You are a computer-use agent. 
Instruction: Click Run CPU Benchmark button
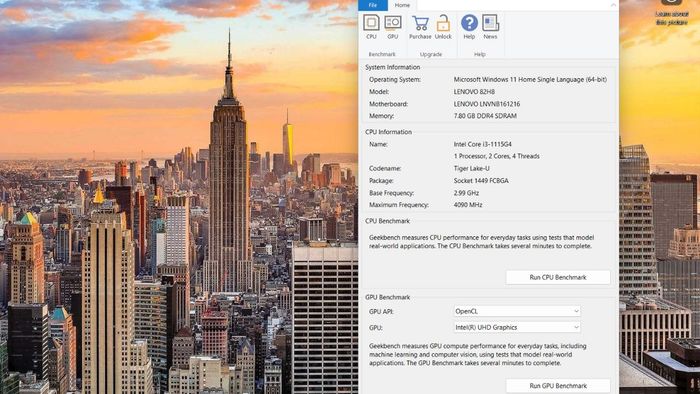(x=558, y=277)
